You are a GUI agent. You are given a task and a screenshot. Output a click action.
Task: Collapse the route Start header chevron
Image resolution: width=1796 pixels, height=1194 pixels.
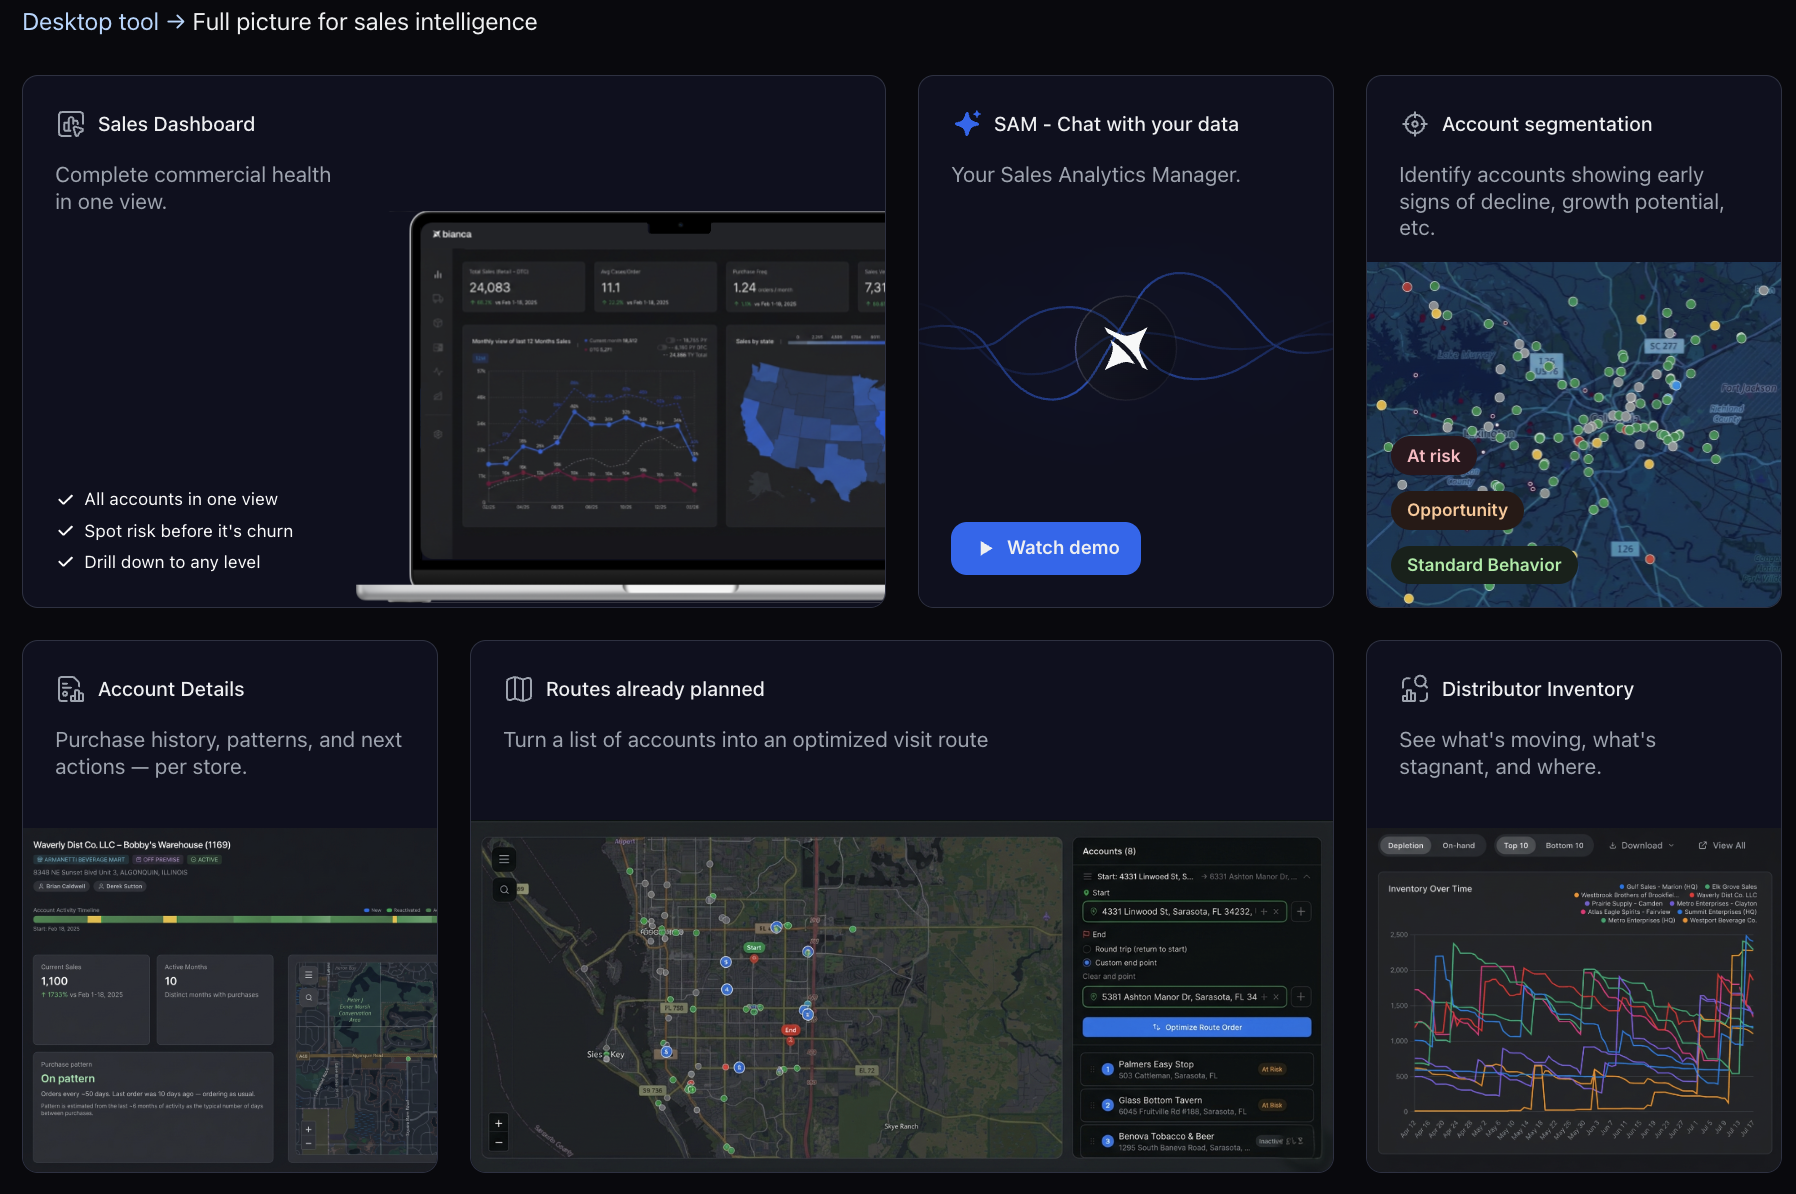tap(1306, 877)
